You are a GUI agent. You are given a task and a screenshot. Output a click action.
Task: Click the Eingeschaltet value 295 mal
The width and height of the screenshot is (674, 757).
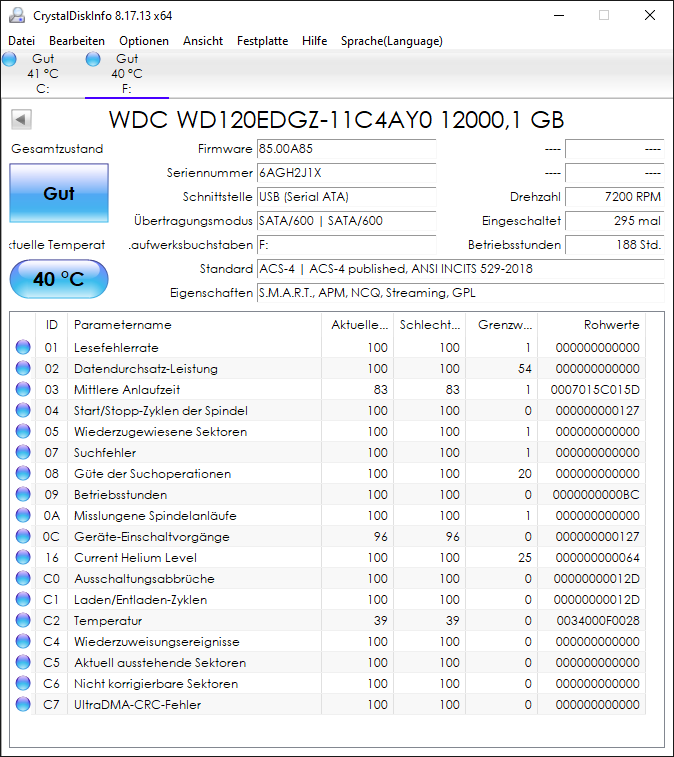pyautogui.click(x=615, y=221)
